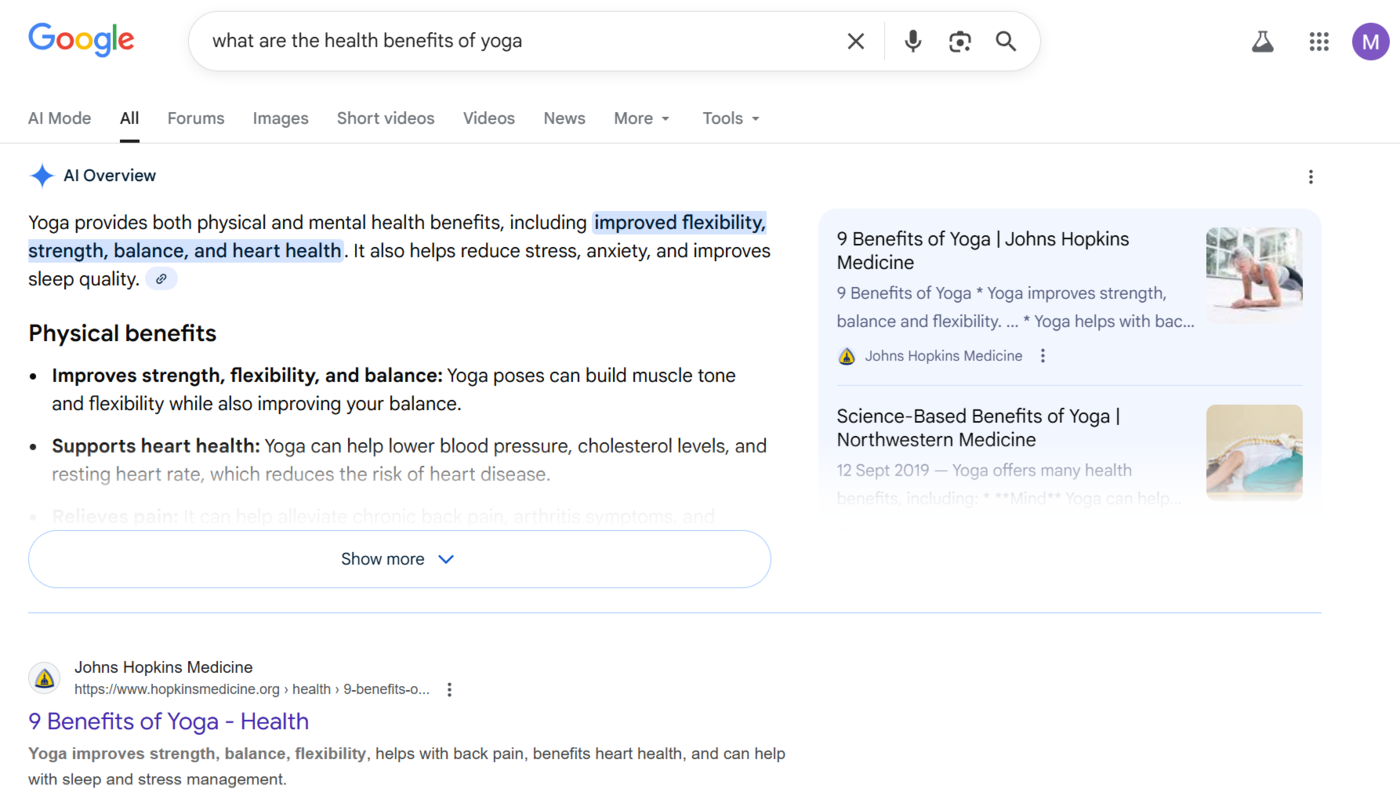Click the search magnifier icon
Screen dimensions: 1400x803
click(1006, 41)
